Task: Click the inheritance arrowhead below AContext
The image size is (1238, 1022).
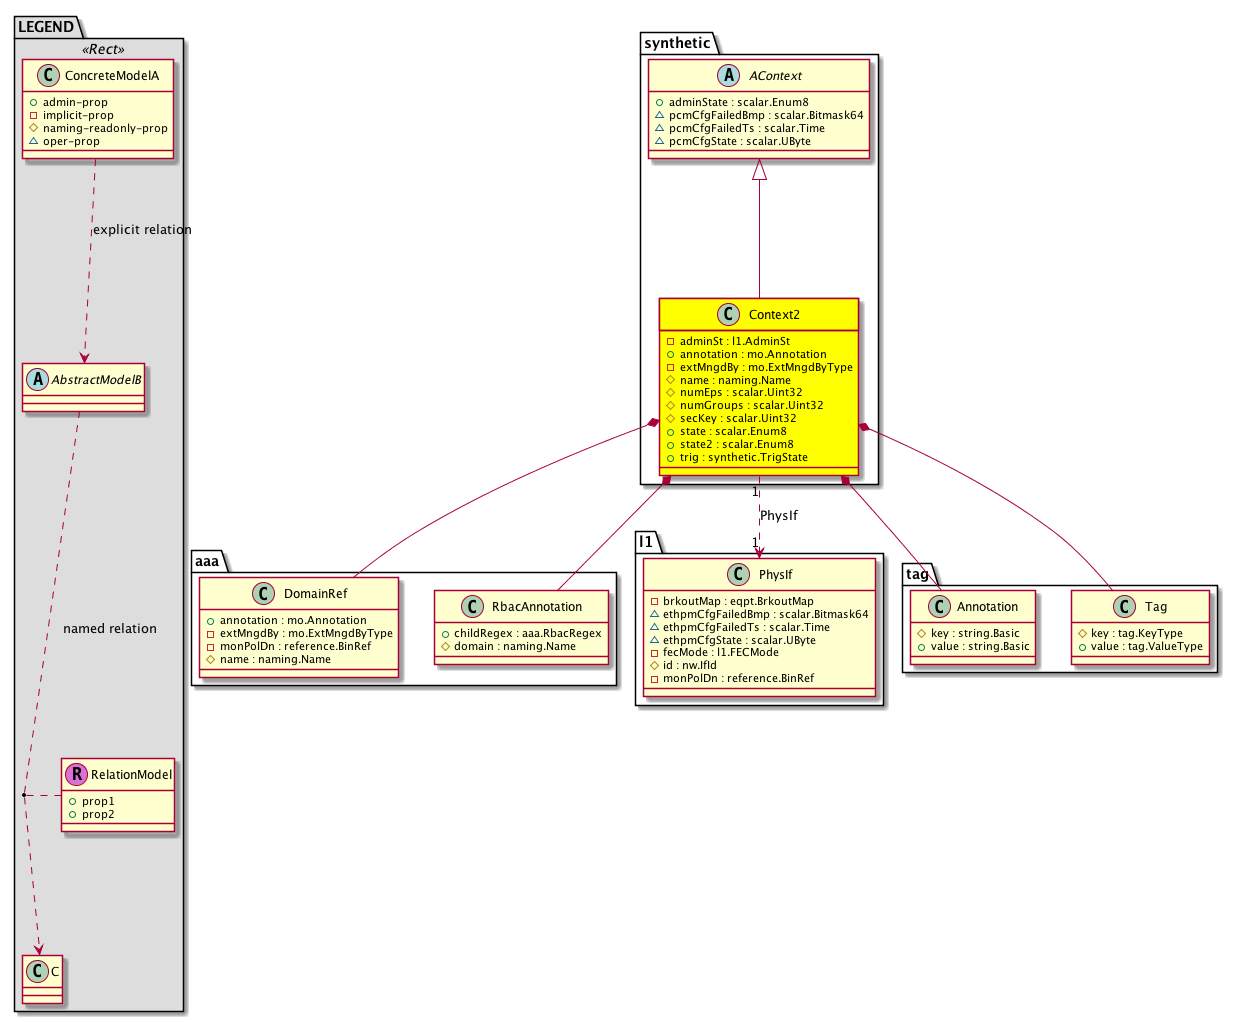Action: tap(759, 170)
